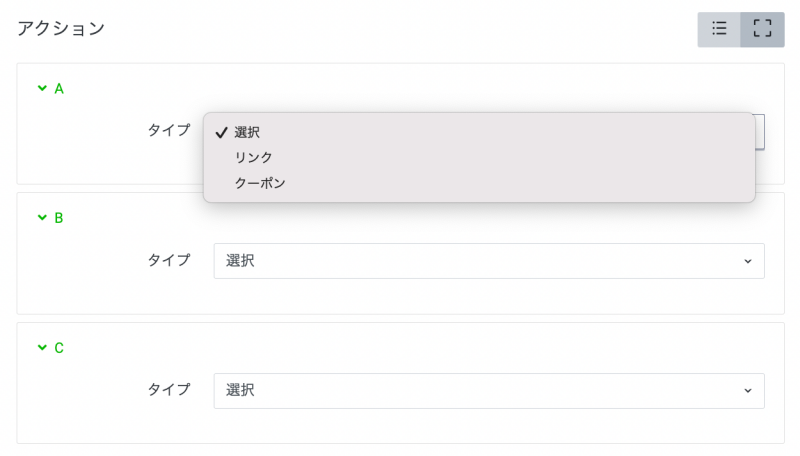Click the タイプ label in section A
Image resolution: width=800 pixels, height=456 pixels.
(x=169, y=130)
